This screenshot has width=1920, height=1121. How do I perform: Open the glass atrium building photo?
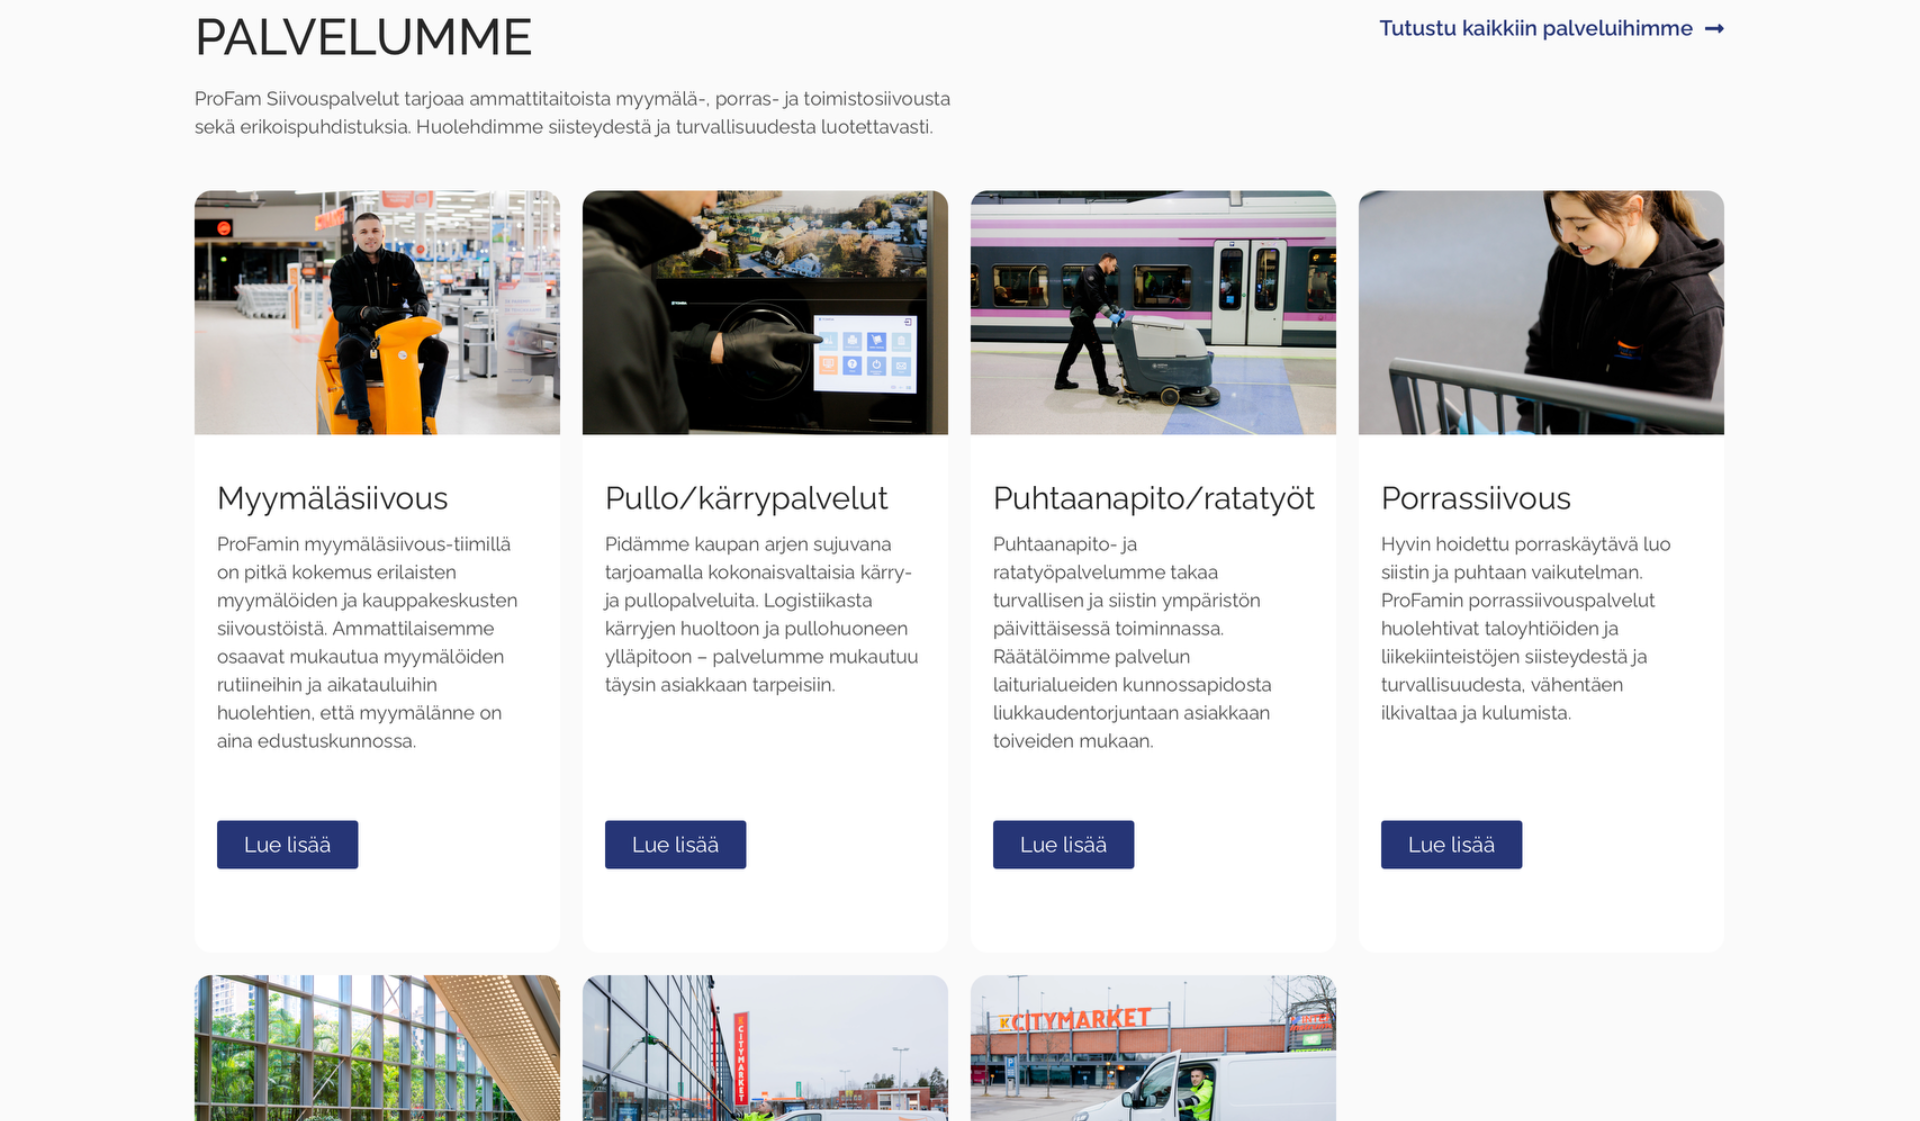click(x=377, y=1050)
